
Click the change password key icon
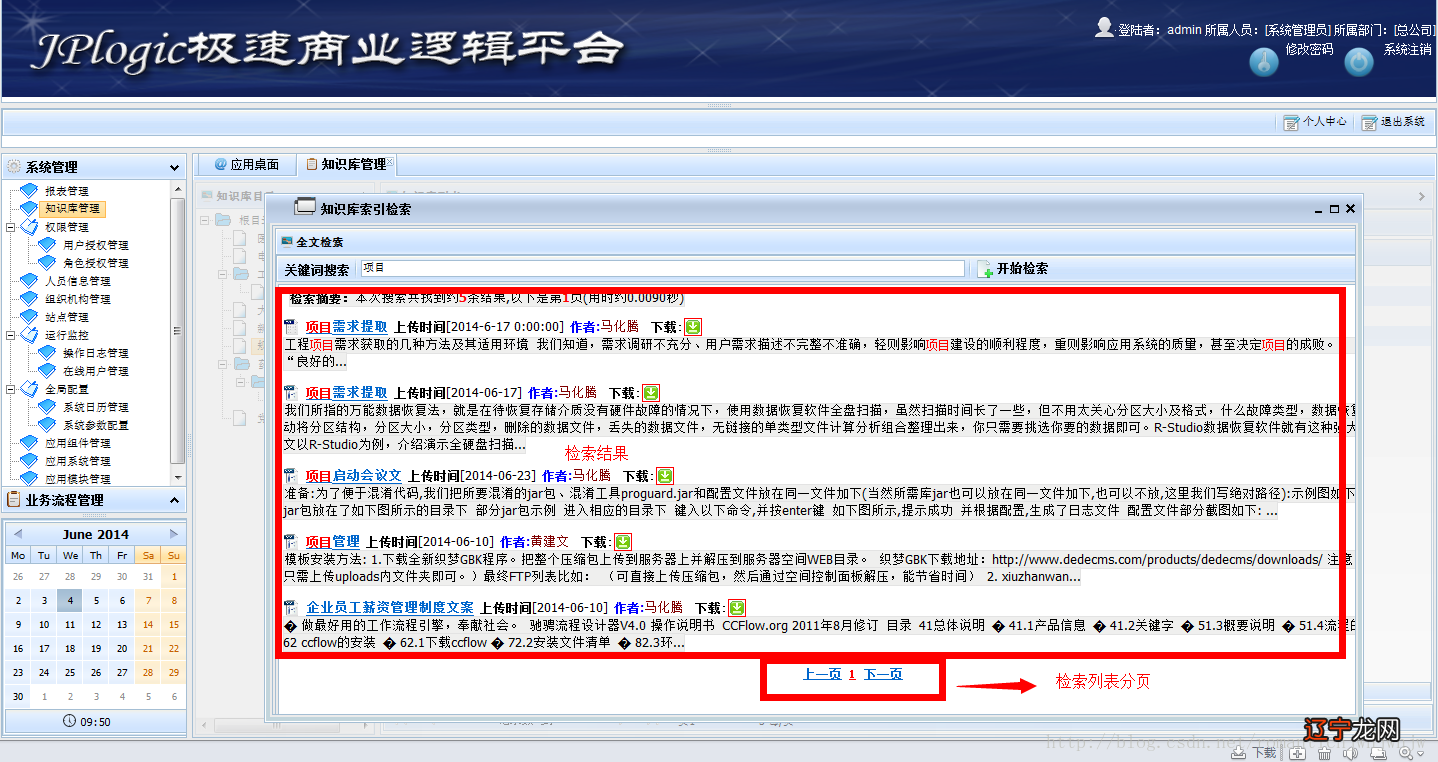click(1264, 63)
